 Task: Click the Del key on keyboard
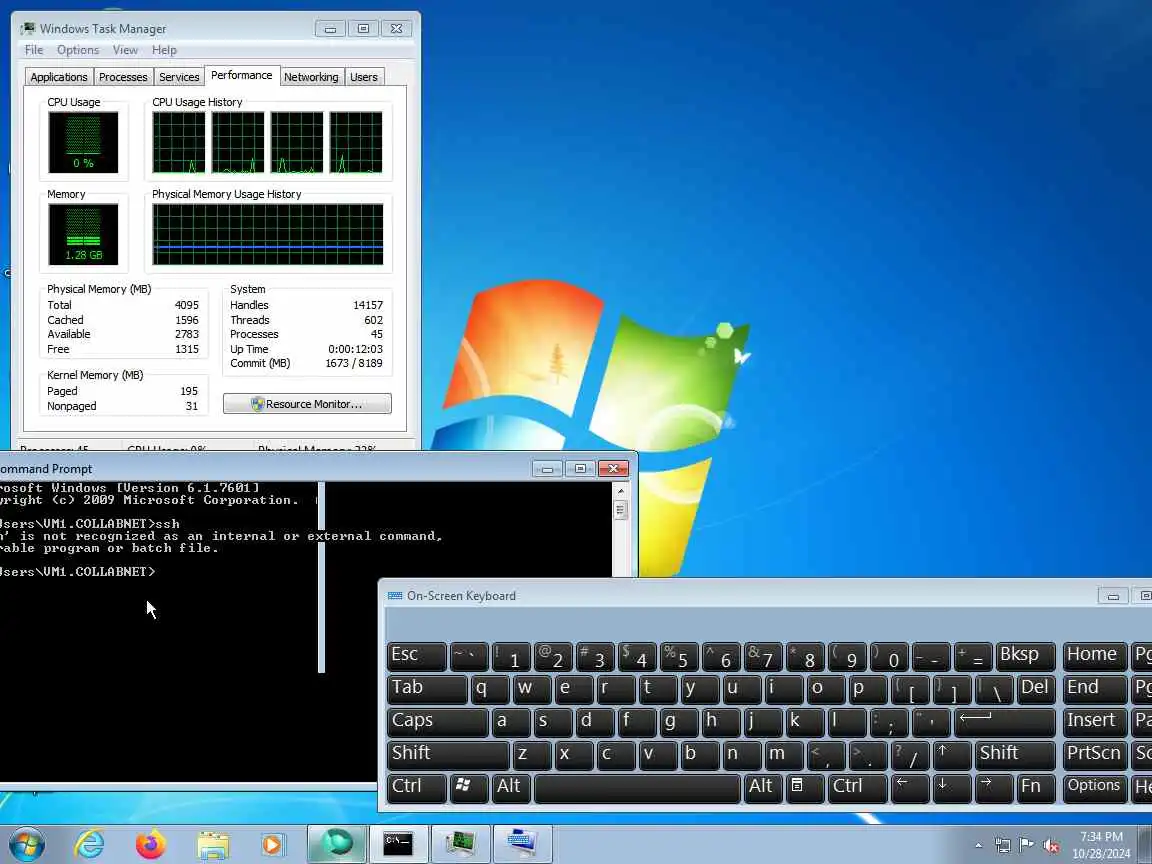[1036, 689]
